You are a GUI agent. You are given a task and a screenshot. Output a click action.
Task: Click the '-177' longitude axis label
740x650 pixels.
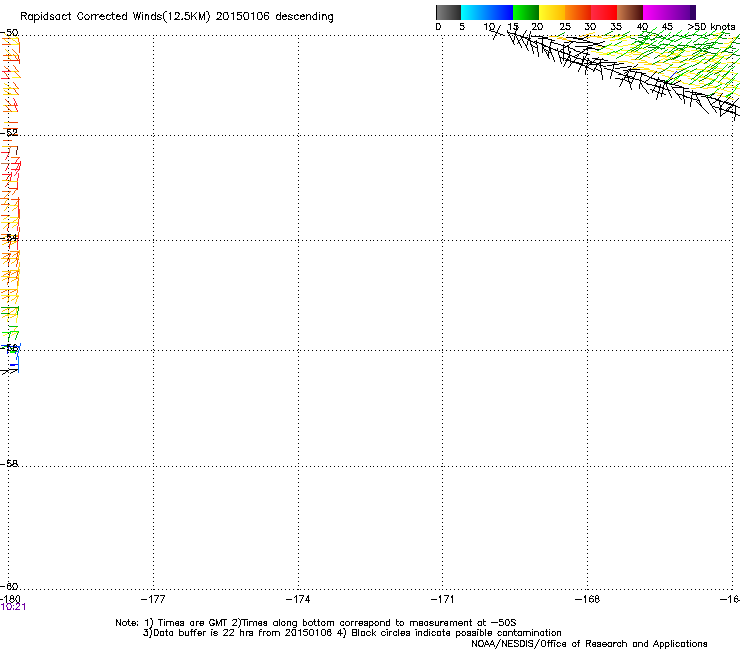click(x=153, y=599)
